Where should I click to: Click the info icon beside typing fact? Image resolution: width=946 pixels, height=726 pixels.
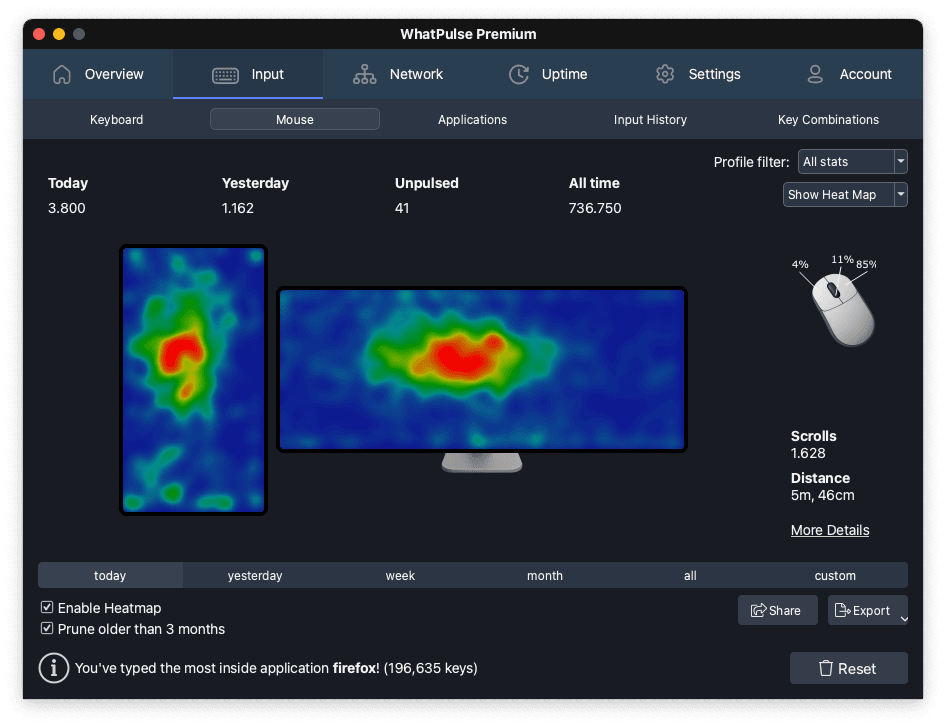[53, 668]
